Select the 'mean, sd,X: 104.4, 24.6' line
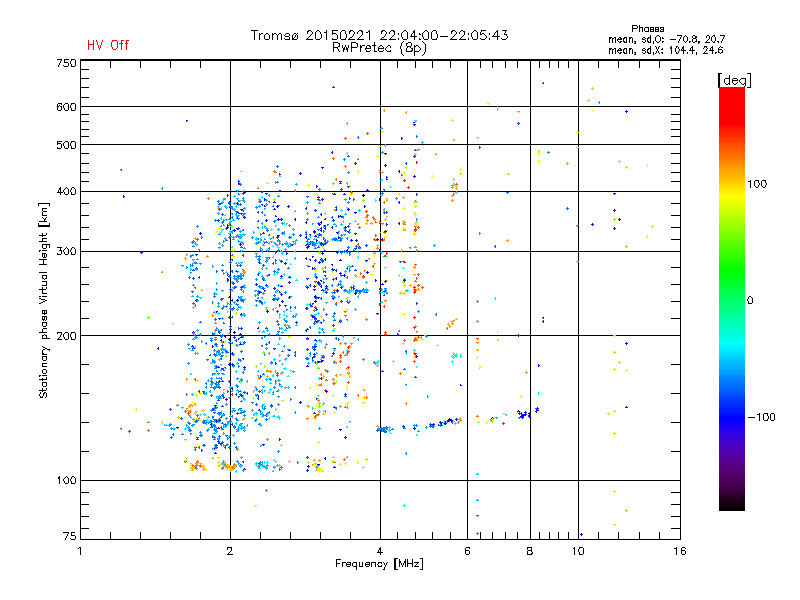Viewport: 800px width, 600px height. [x=665, y=50]
